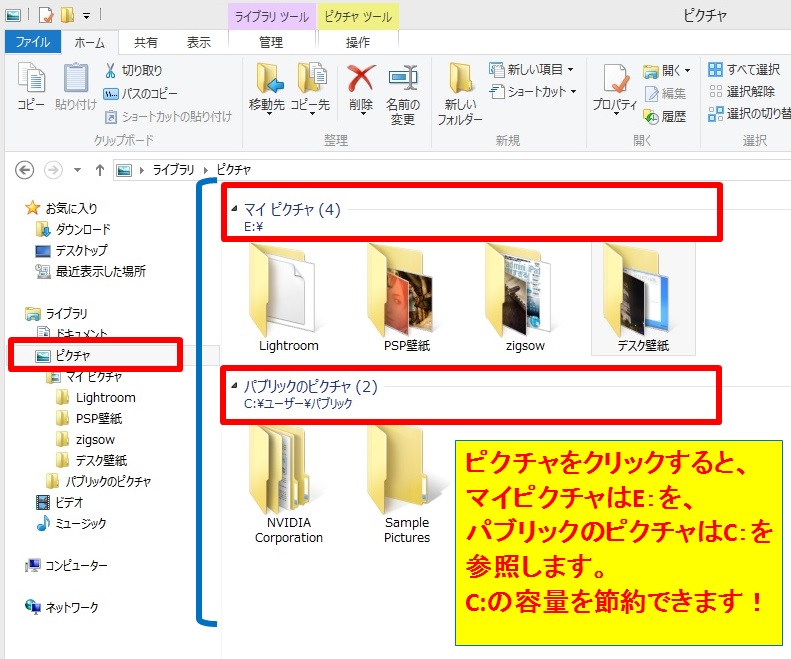791x659 pixels.
Task: Click ライブラリ in the address bar
Action: coord(173,170)
